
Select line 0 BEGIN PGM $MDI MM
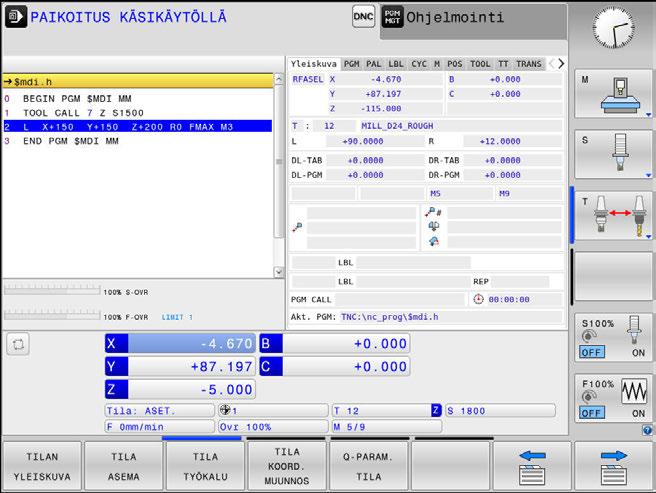click(138, 98)
